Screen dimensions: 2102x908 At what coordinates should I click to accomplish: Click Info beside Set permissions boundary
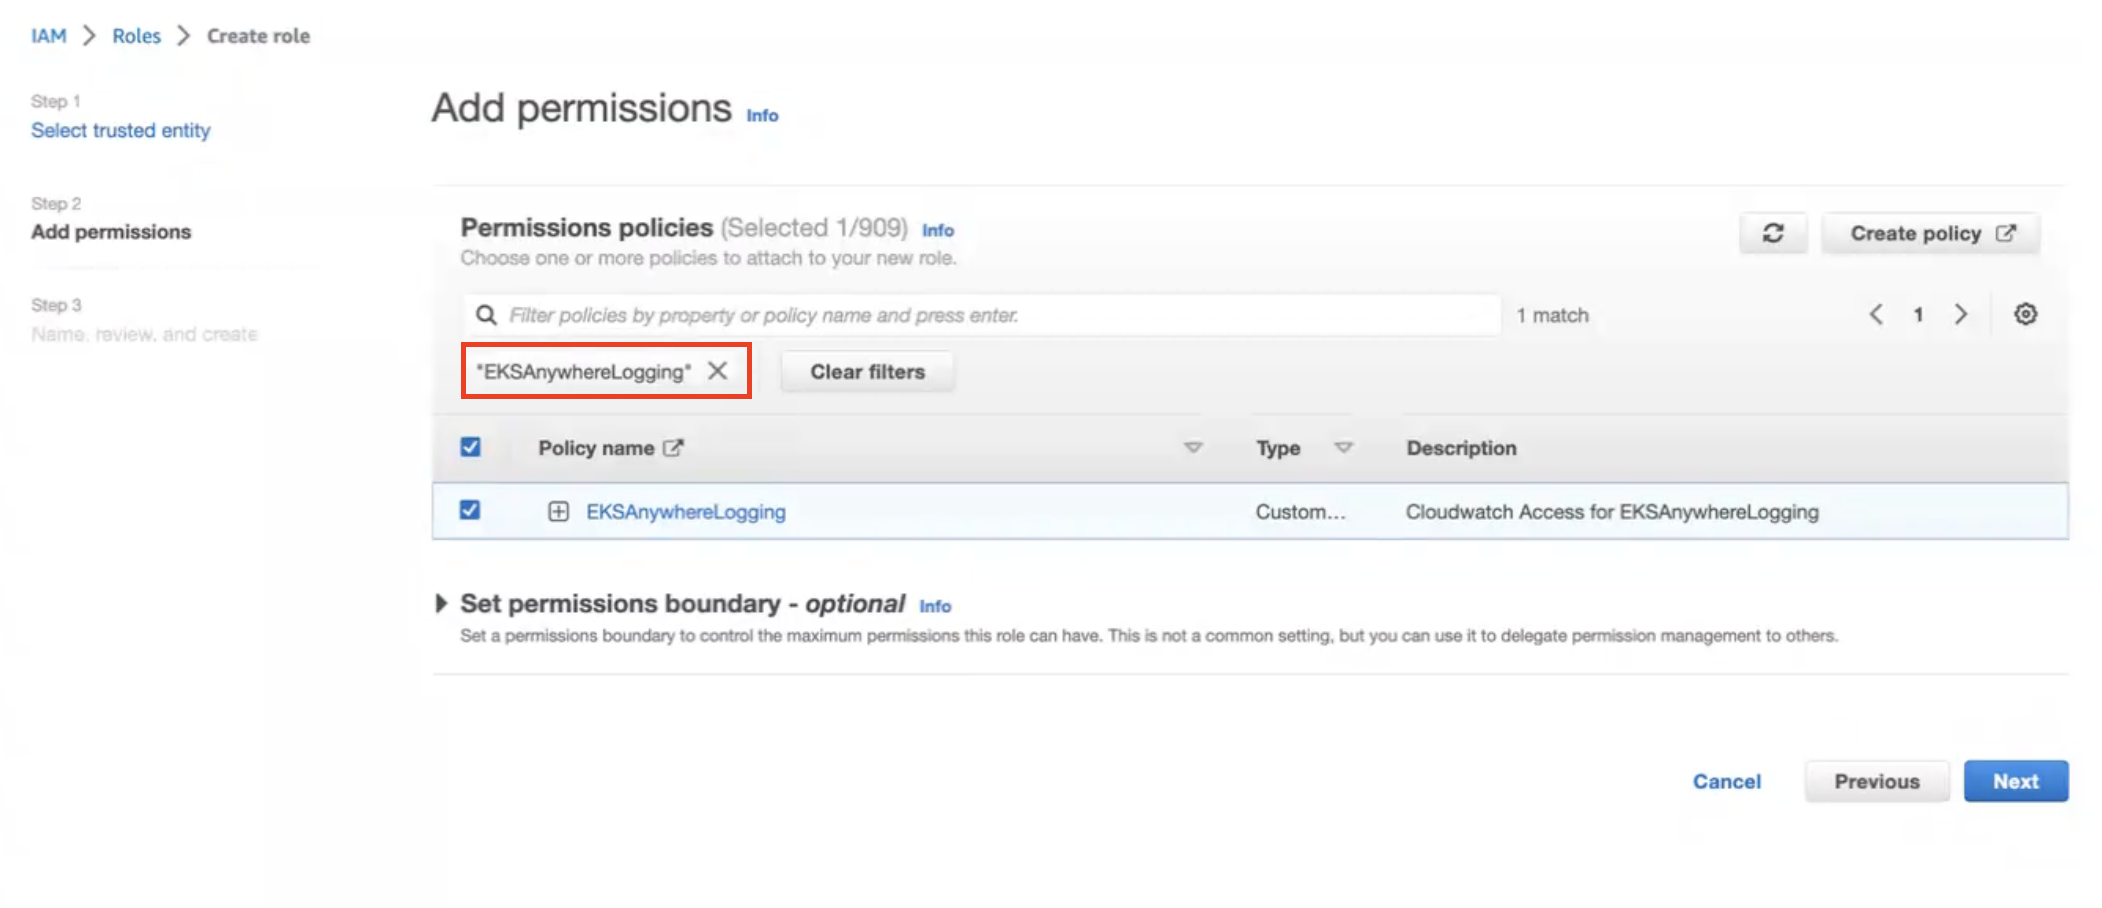point(936,606)
